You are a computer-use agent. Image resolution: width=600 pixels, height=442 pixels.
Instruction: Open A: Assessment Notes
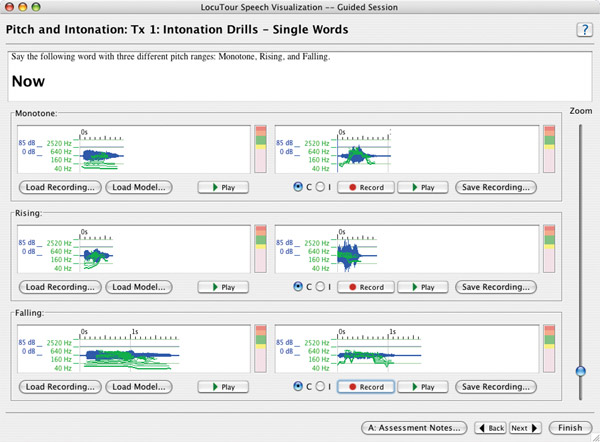[x=414, y=428]
